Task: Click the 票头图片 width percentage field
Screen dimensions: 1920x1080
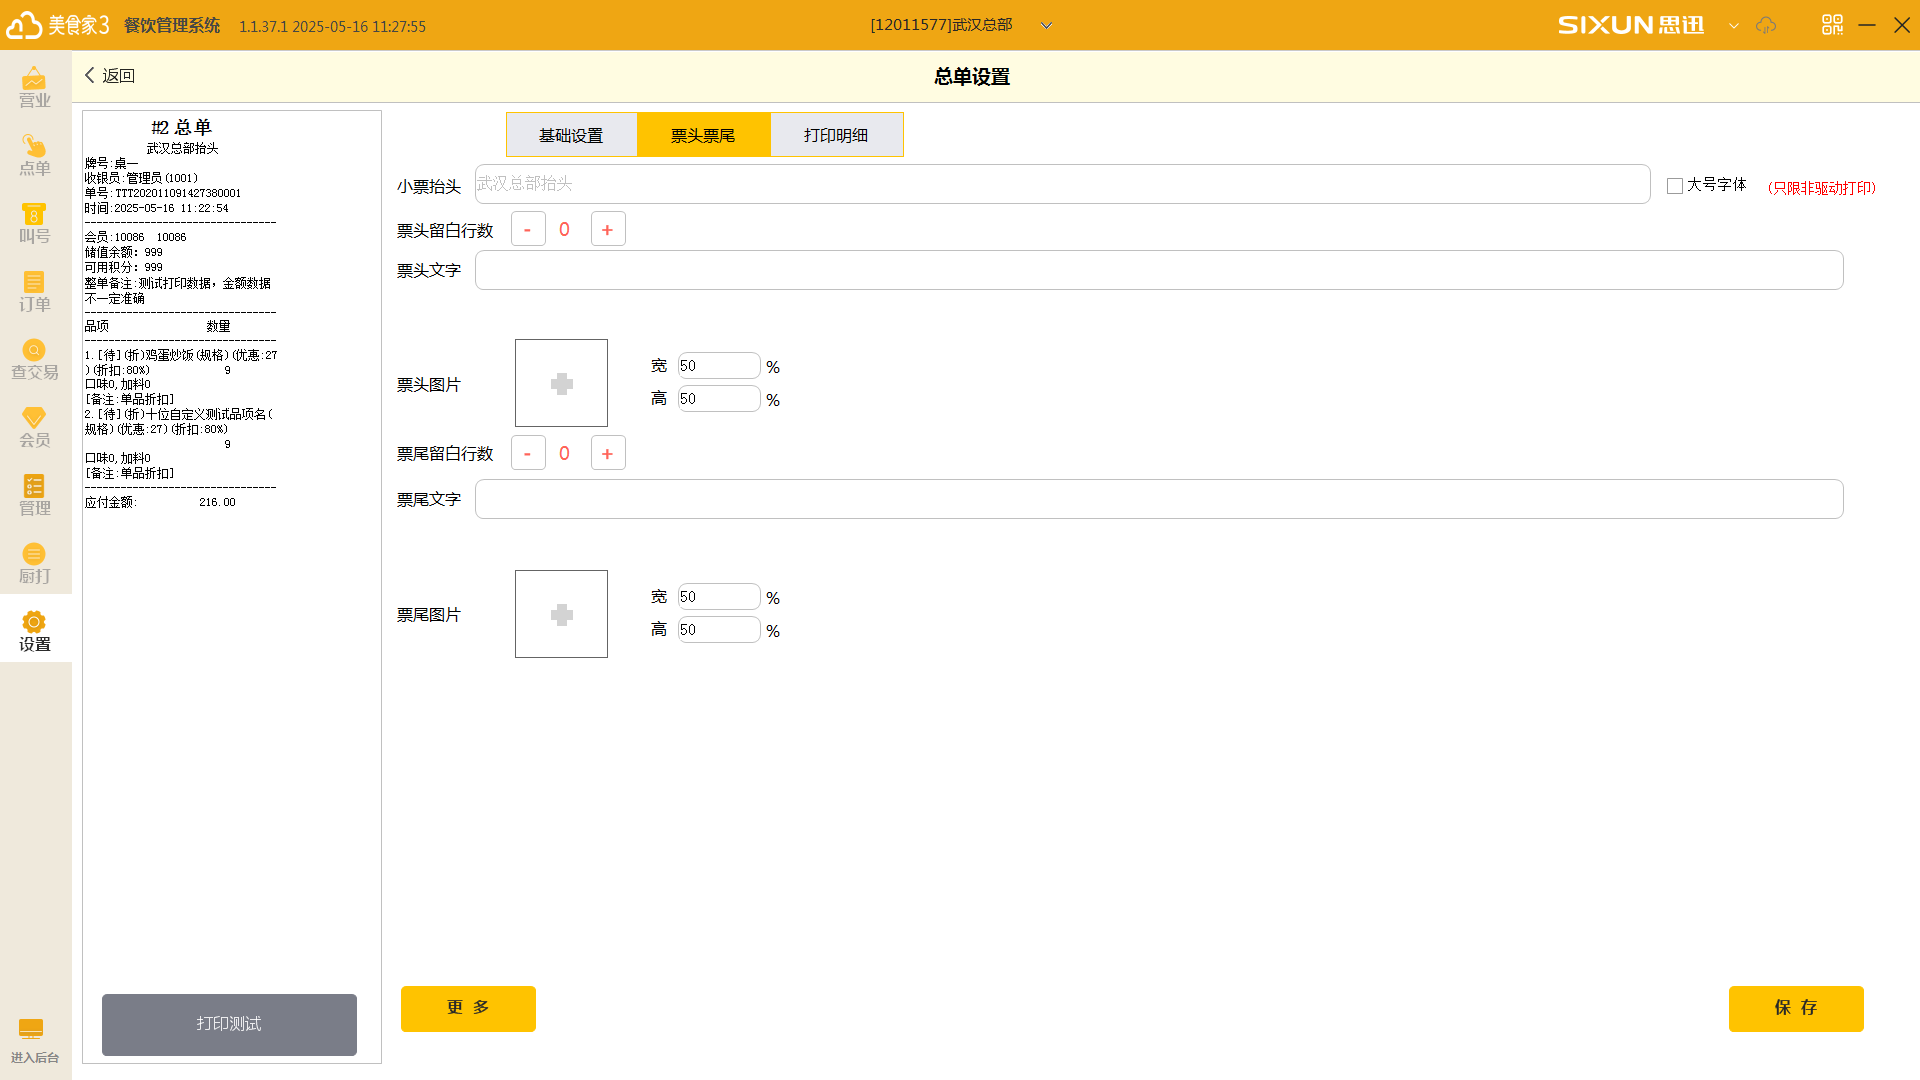Action: click(x=719, y=366)
